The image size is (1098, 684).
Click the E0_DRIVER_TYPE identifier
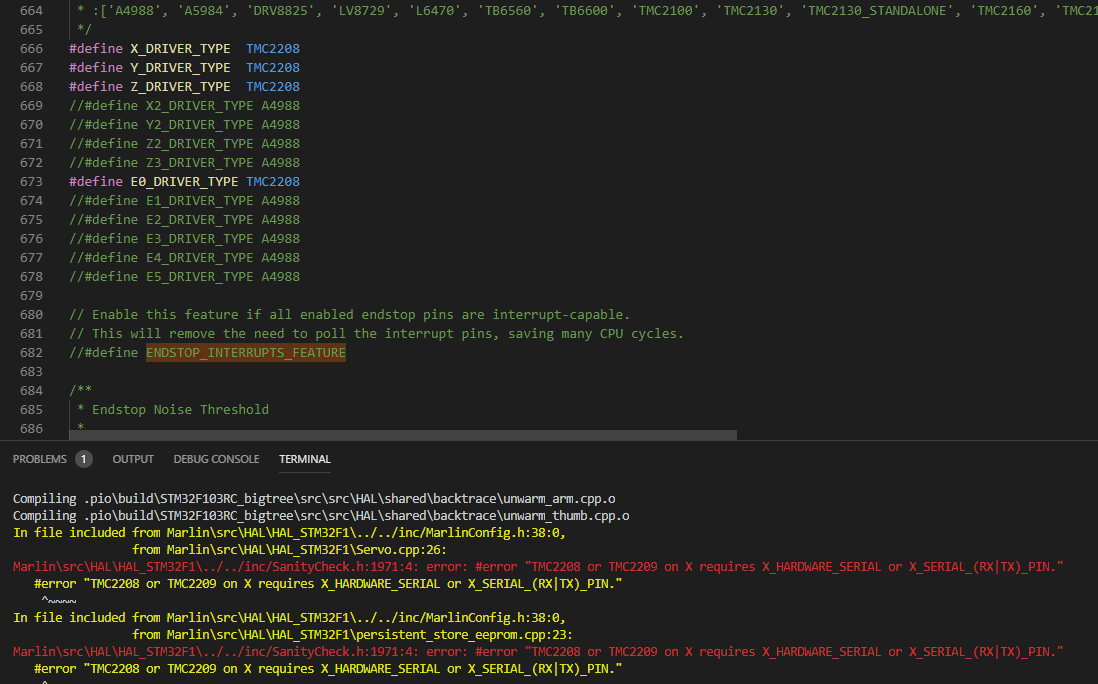[x=184, y=181]
